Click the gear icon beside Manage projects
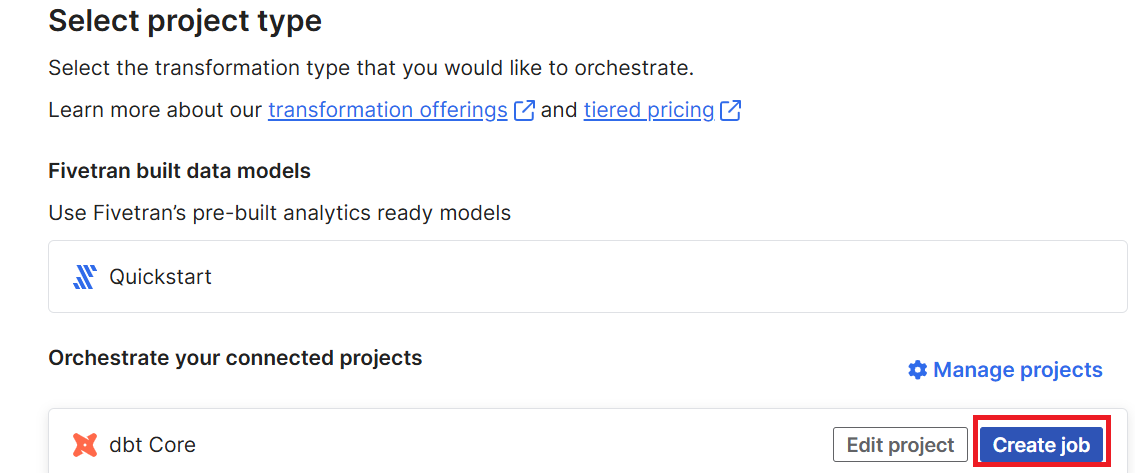This screenshot has height=473, width=1135. tap(917, 370)
